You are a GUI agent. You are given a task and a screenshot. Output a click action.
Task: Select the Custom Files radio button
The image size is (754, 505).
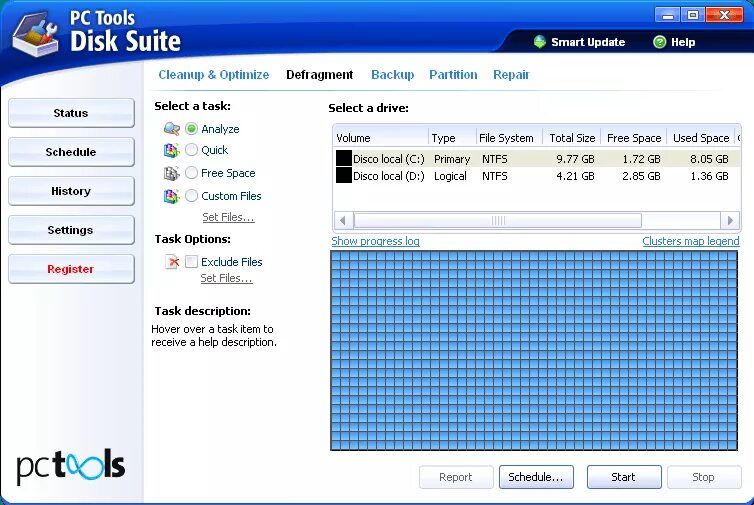(191, 196)
